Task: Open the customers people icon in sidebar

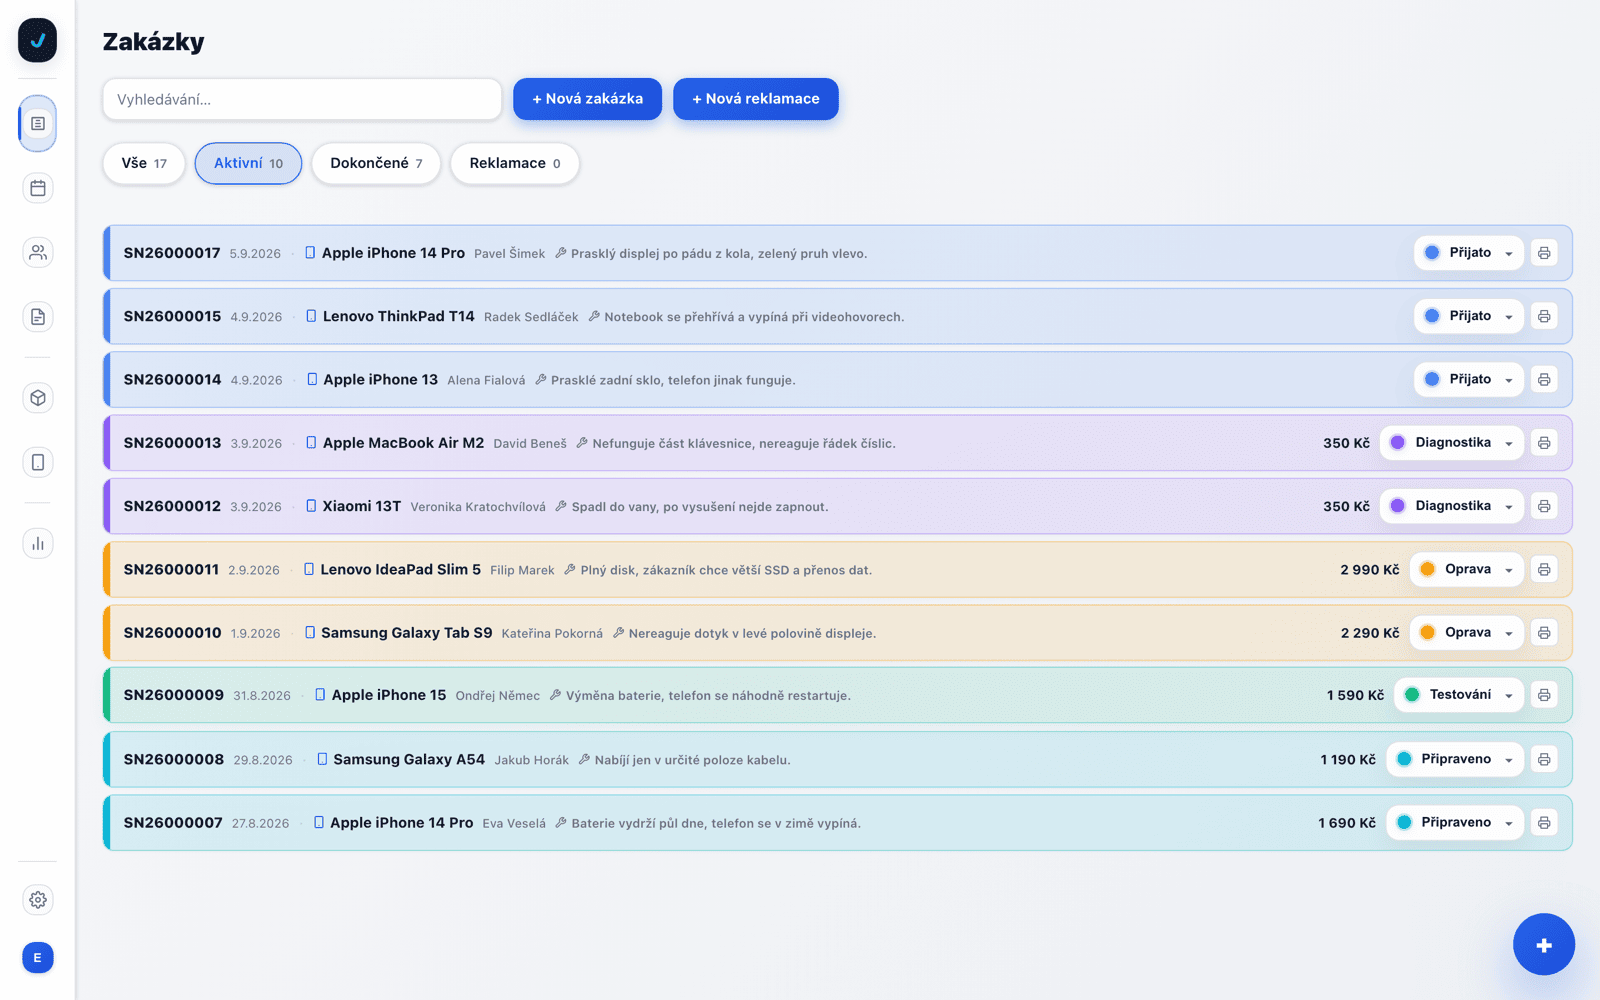Action: coord(38,252)
